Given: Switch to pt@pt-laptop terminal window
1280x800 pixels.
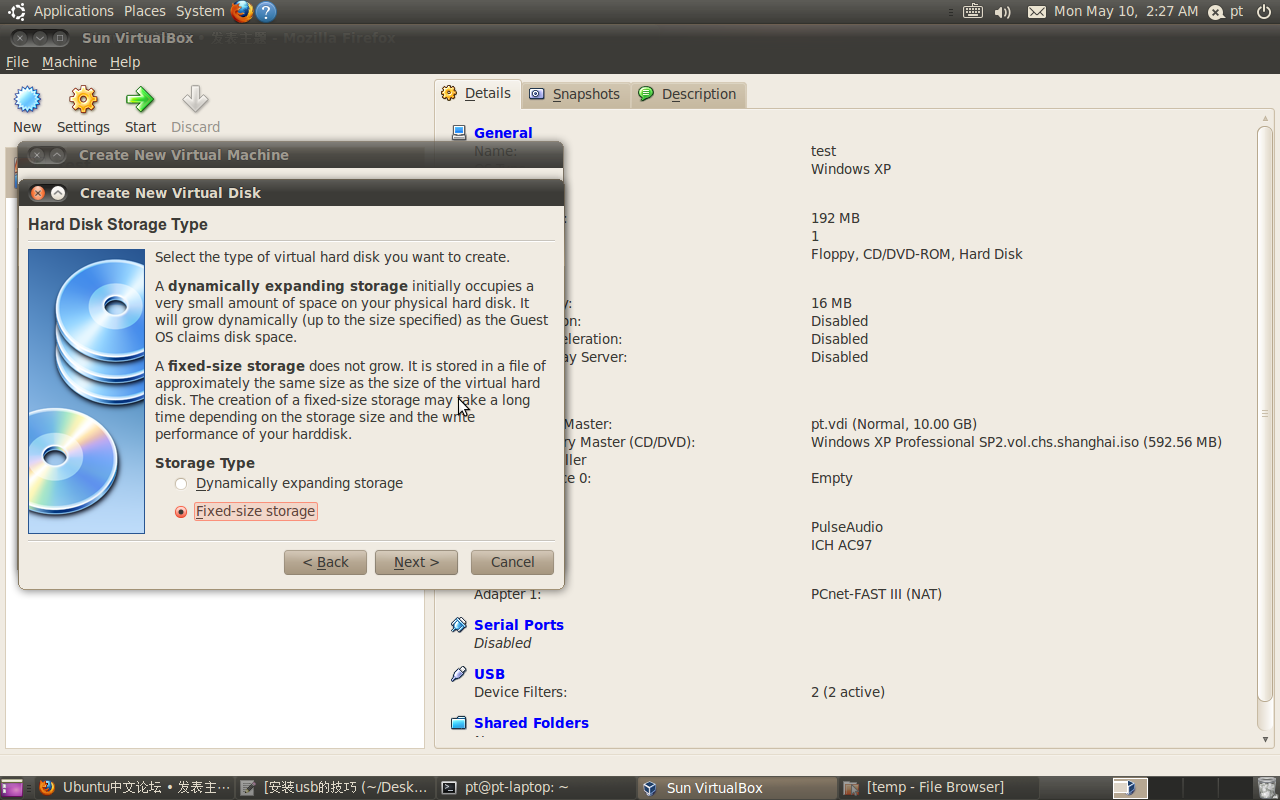Looking at the screenshot, I should 536,788.
